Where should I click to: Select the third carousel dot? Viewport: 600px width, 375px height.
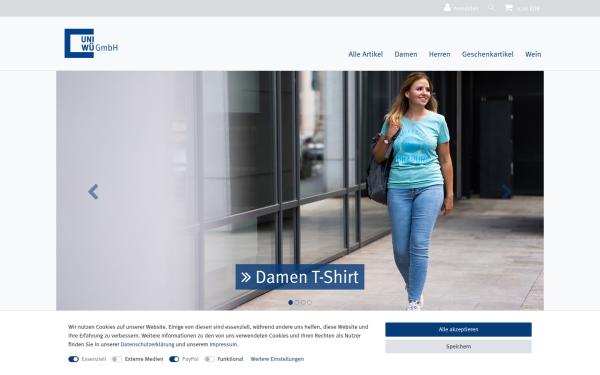(303, 302)
